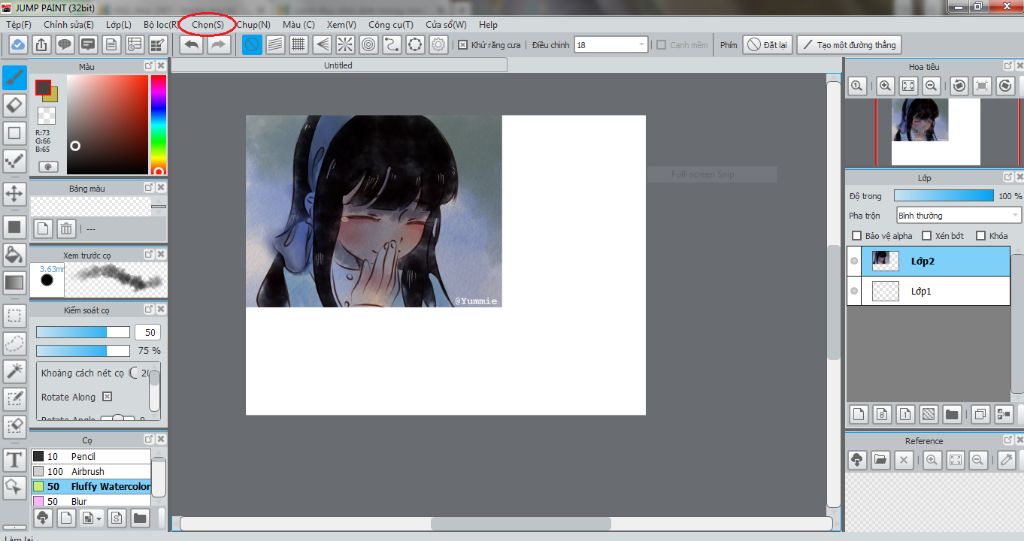Delete the selected color palette entry

click(66, 228)
